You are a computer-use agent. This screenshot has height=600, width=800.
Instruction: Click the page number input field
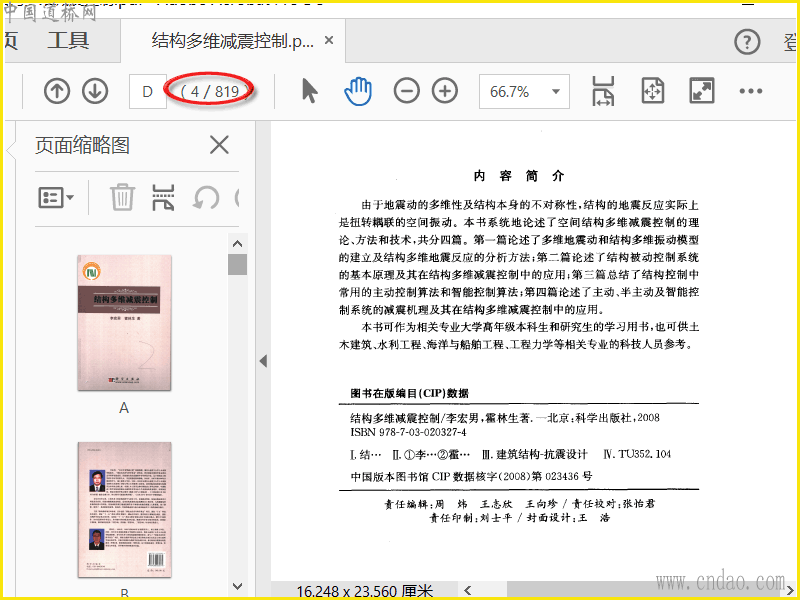(147, 91)
